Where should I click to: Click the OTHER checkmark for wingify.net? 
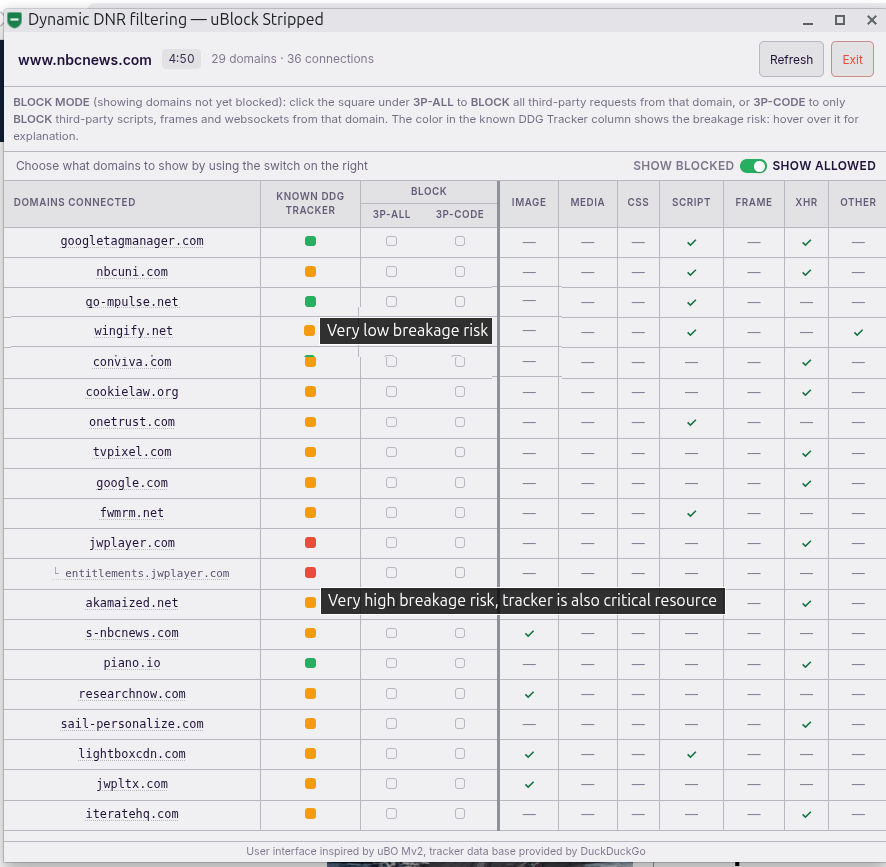click(x=858, y=332)
